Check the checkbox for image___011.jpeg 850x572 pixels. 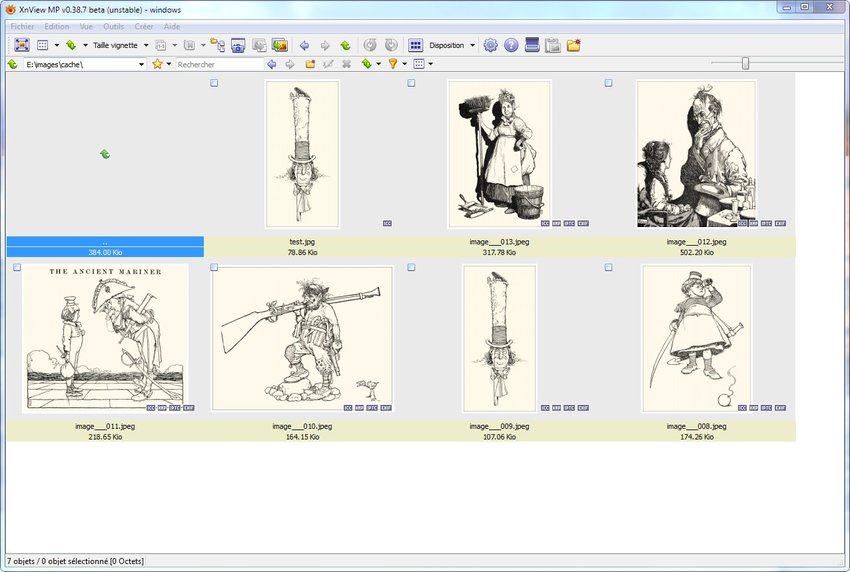click(17, 267)
